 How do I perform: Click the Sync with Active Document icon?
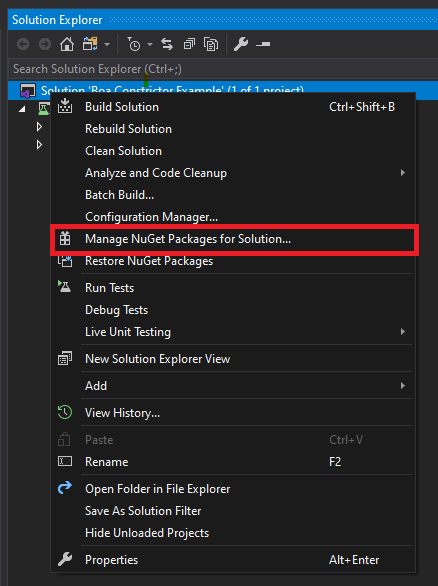coord(167,44)
